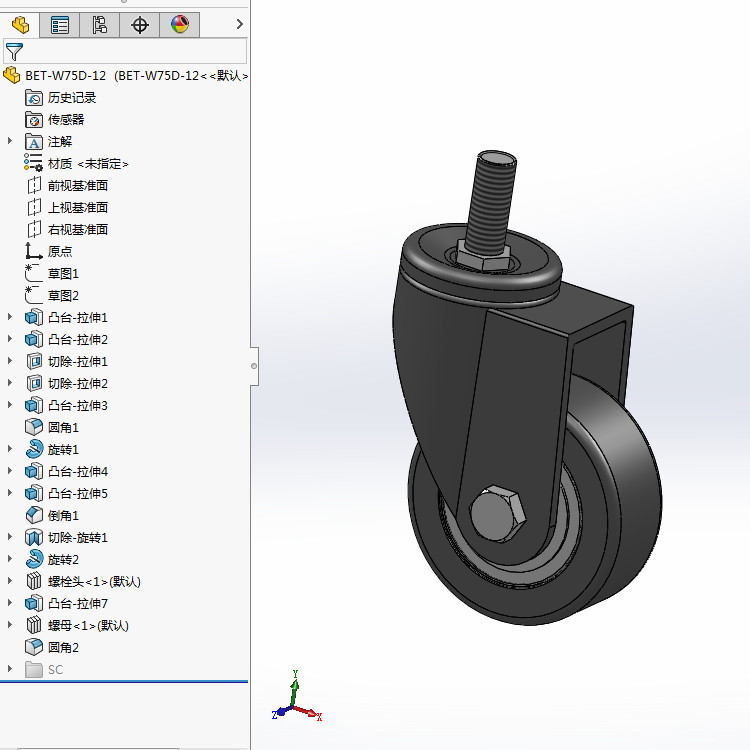This screenshot has width=750, height=750.
Task: Click the 凸台-拉伸1 extrude icon
Action: point(33,317)
